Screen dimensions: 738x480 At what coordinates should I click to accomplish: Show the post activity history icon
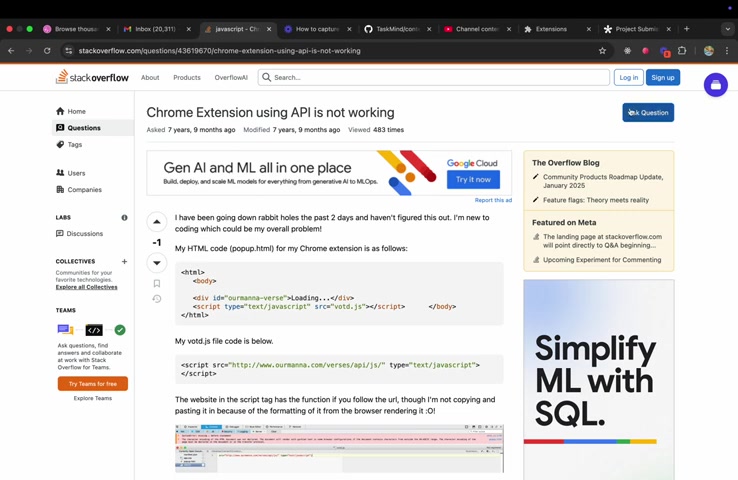click(x=157, y=299)
